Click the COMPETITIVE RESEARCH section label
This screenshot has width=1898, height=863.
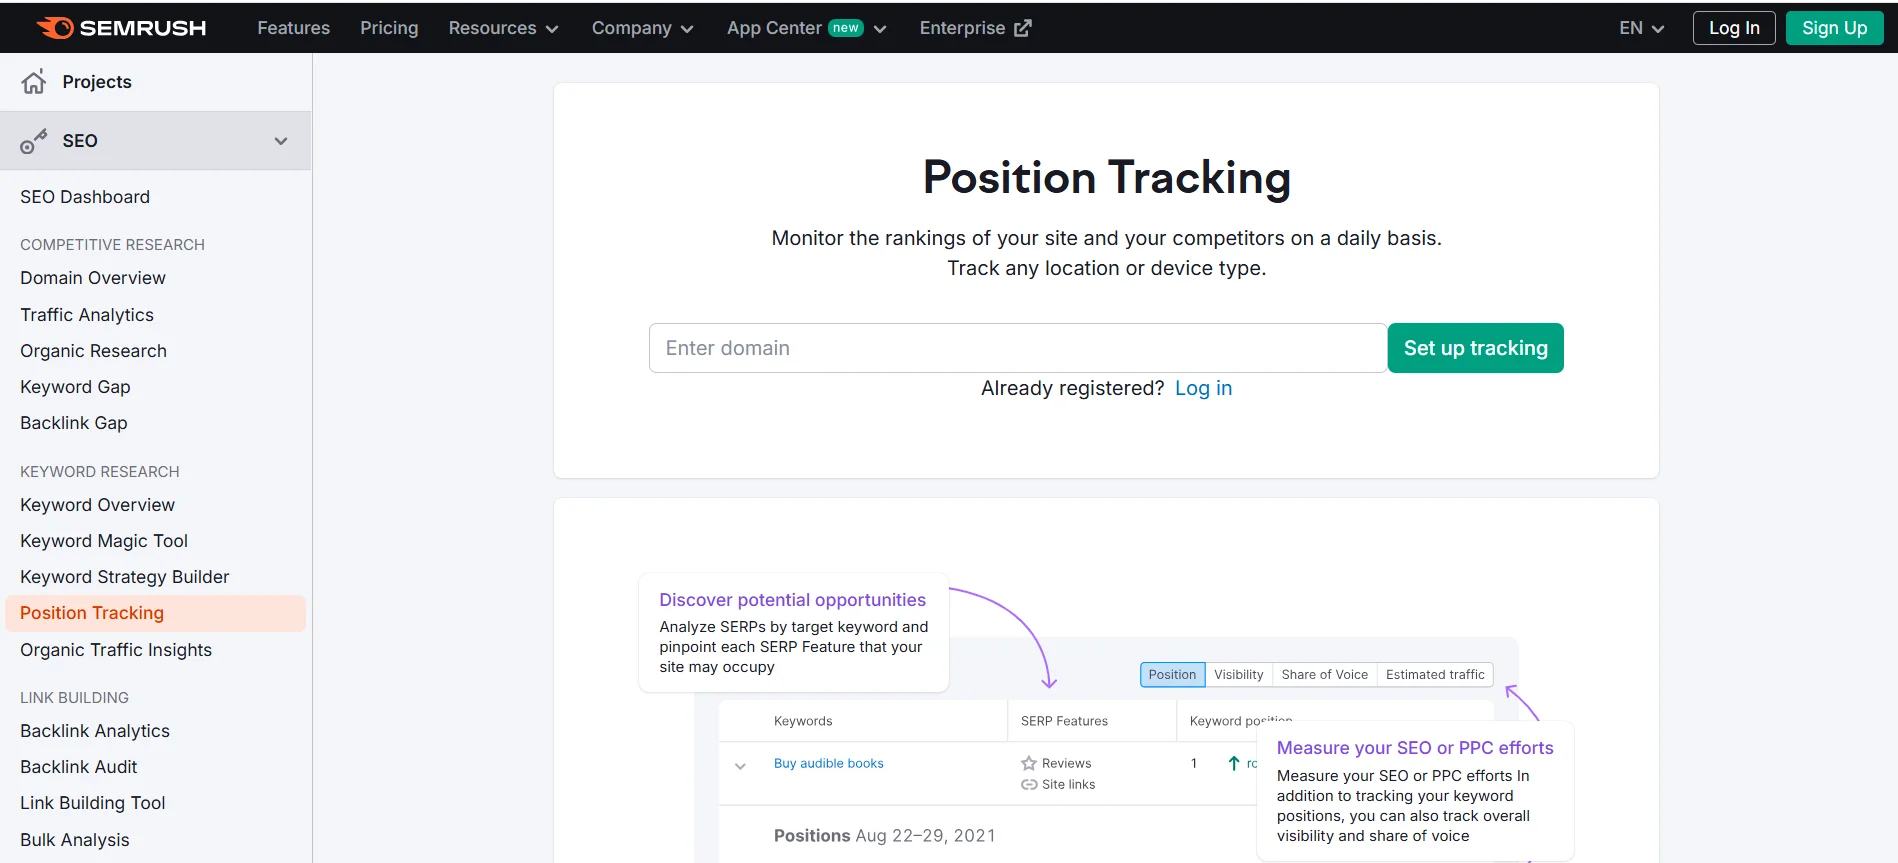tap(112, 245)
